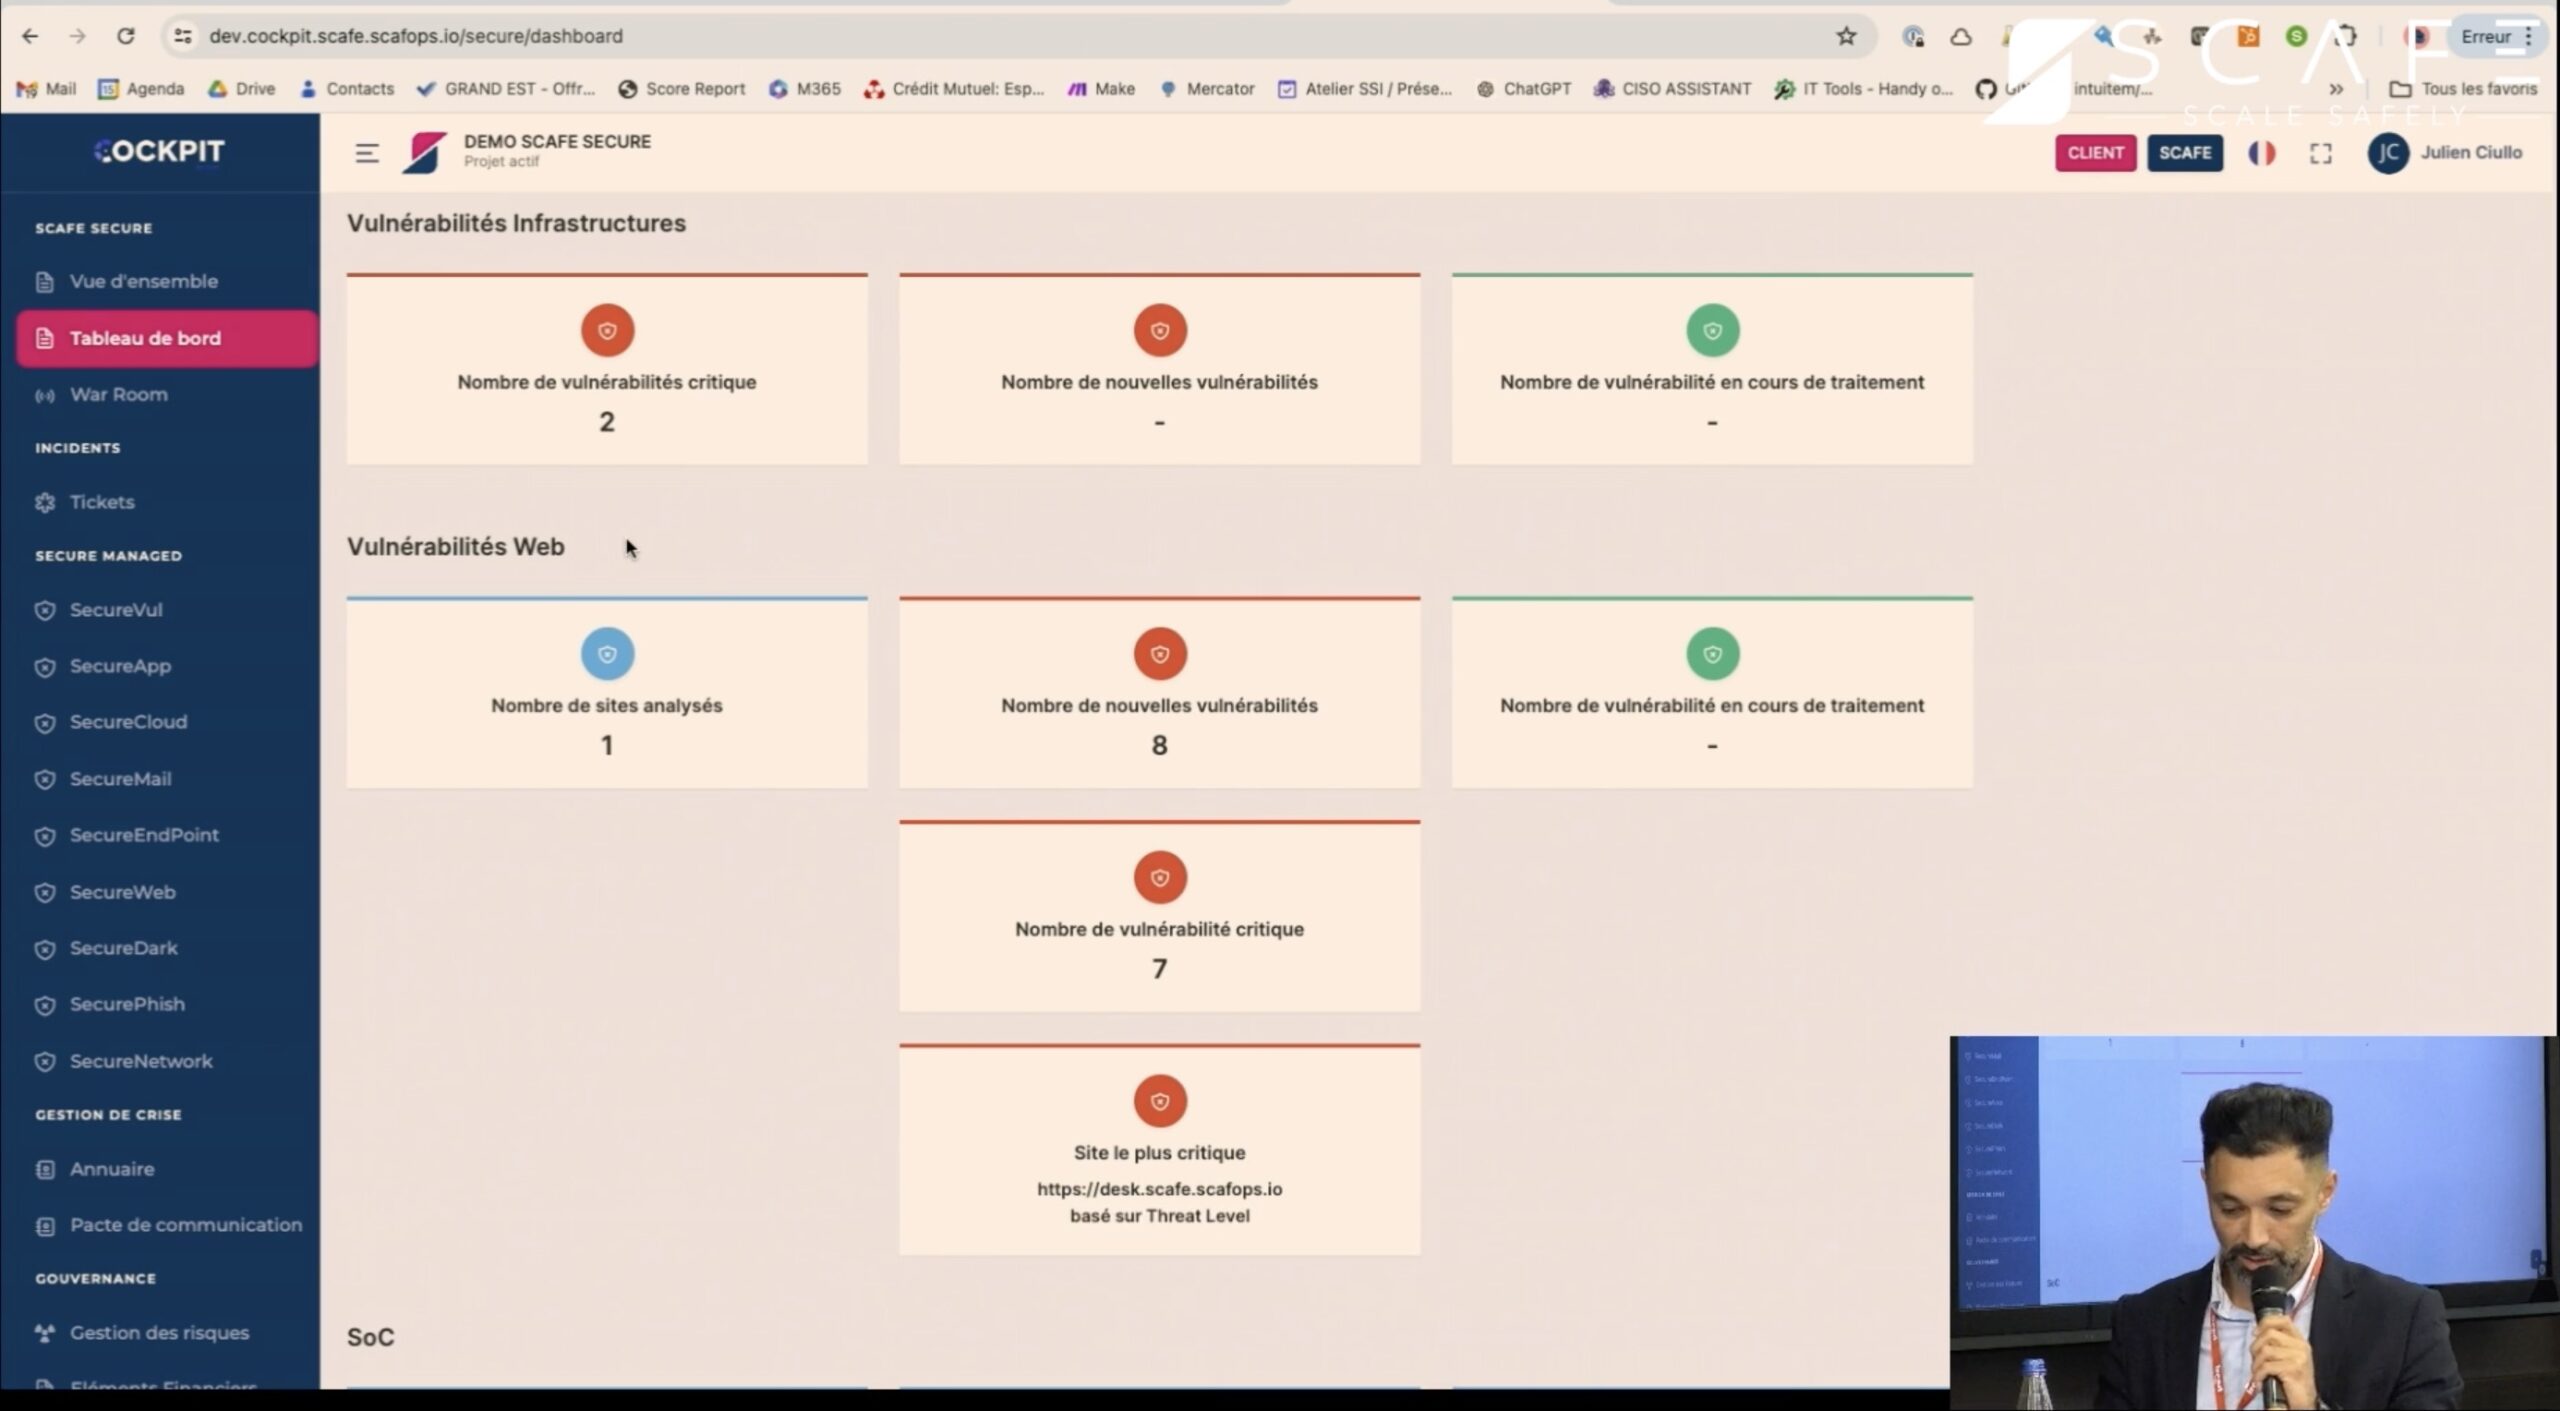Screen dimensions: 2560x1411
Task: Open the SecureWeb panel
Action: [x=123, y=891]
